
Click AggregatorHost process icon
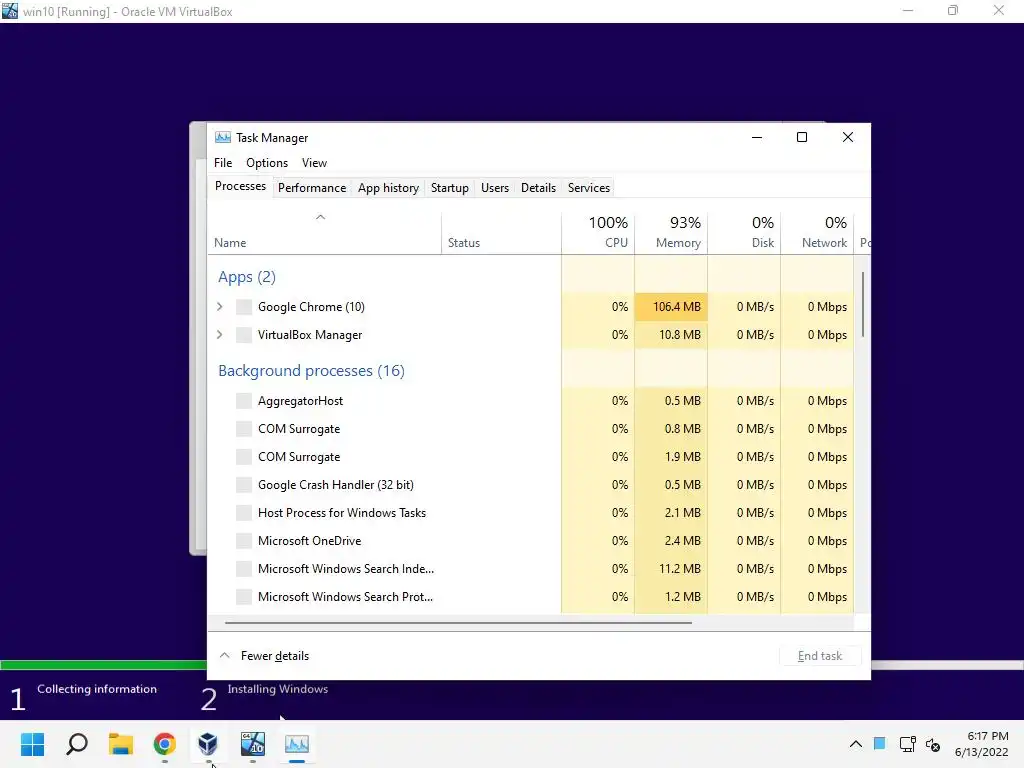click(x=244, y=401)
